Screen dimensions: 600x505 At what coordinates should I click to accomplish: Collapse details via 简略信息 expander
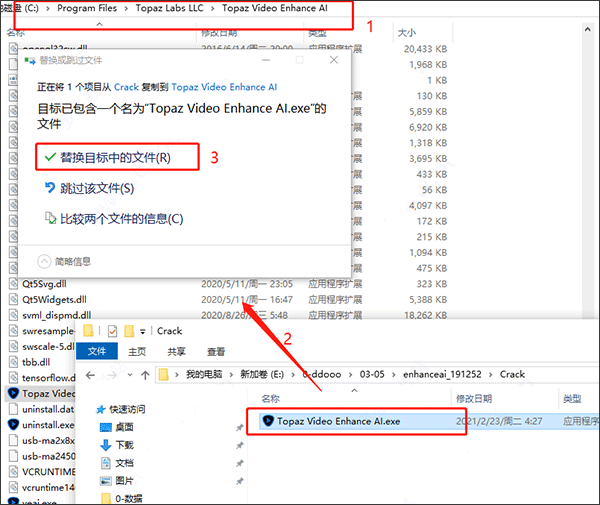pyautogui.click(x=64, y=262)
